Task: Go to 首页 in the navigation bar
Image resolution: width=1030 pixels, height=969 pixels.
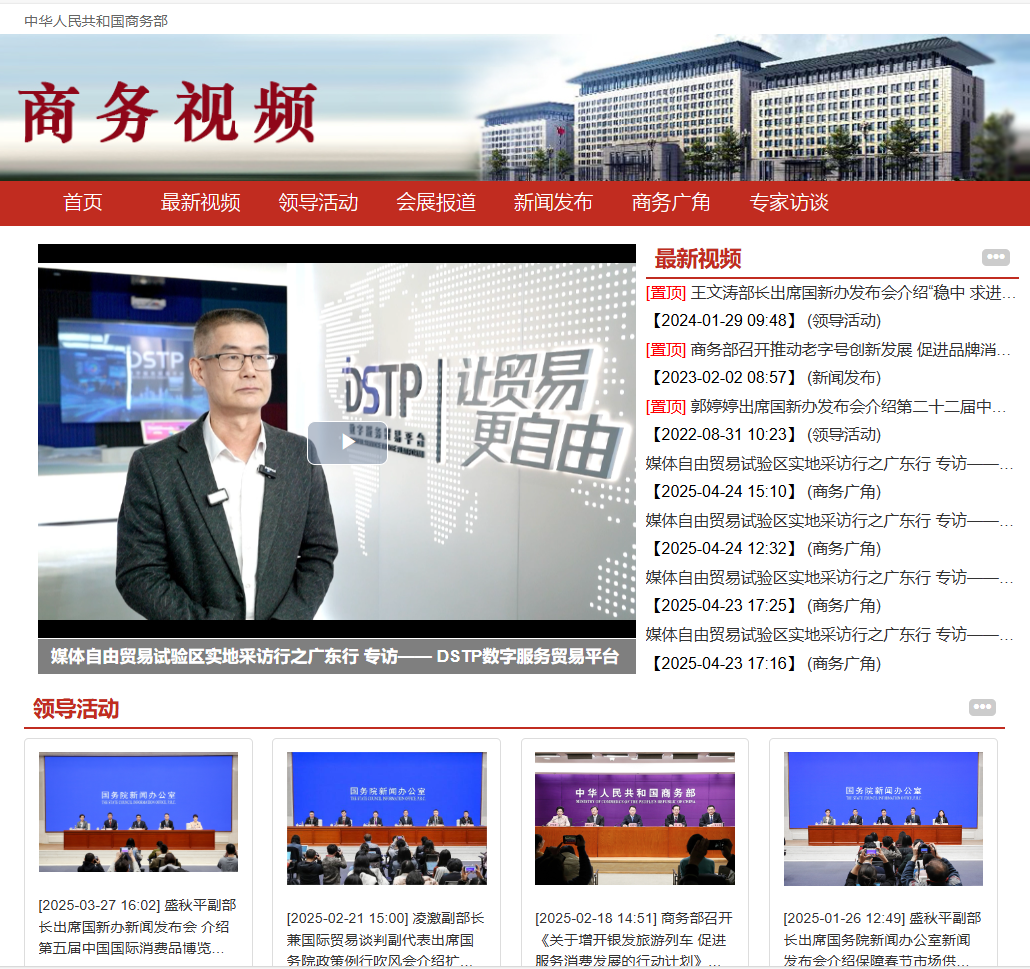Action: (x=83, y=202)
